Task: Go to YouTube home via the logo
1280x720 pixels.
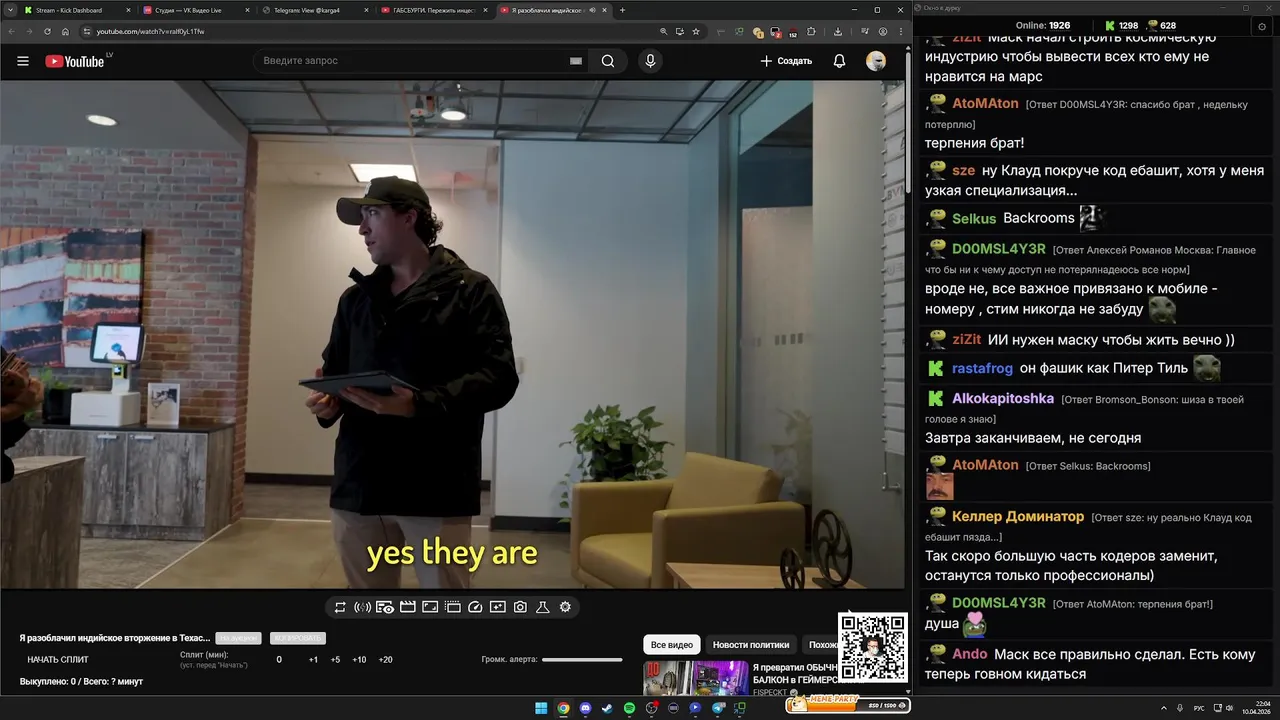Action: coord(75,61)
